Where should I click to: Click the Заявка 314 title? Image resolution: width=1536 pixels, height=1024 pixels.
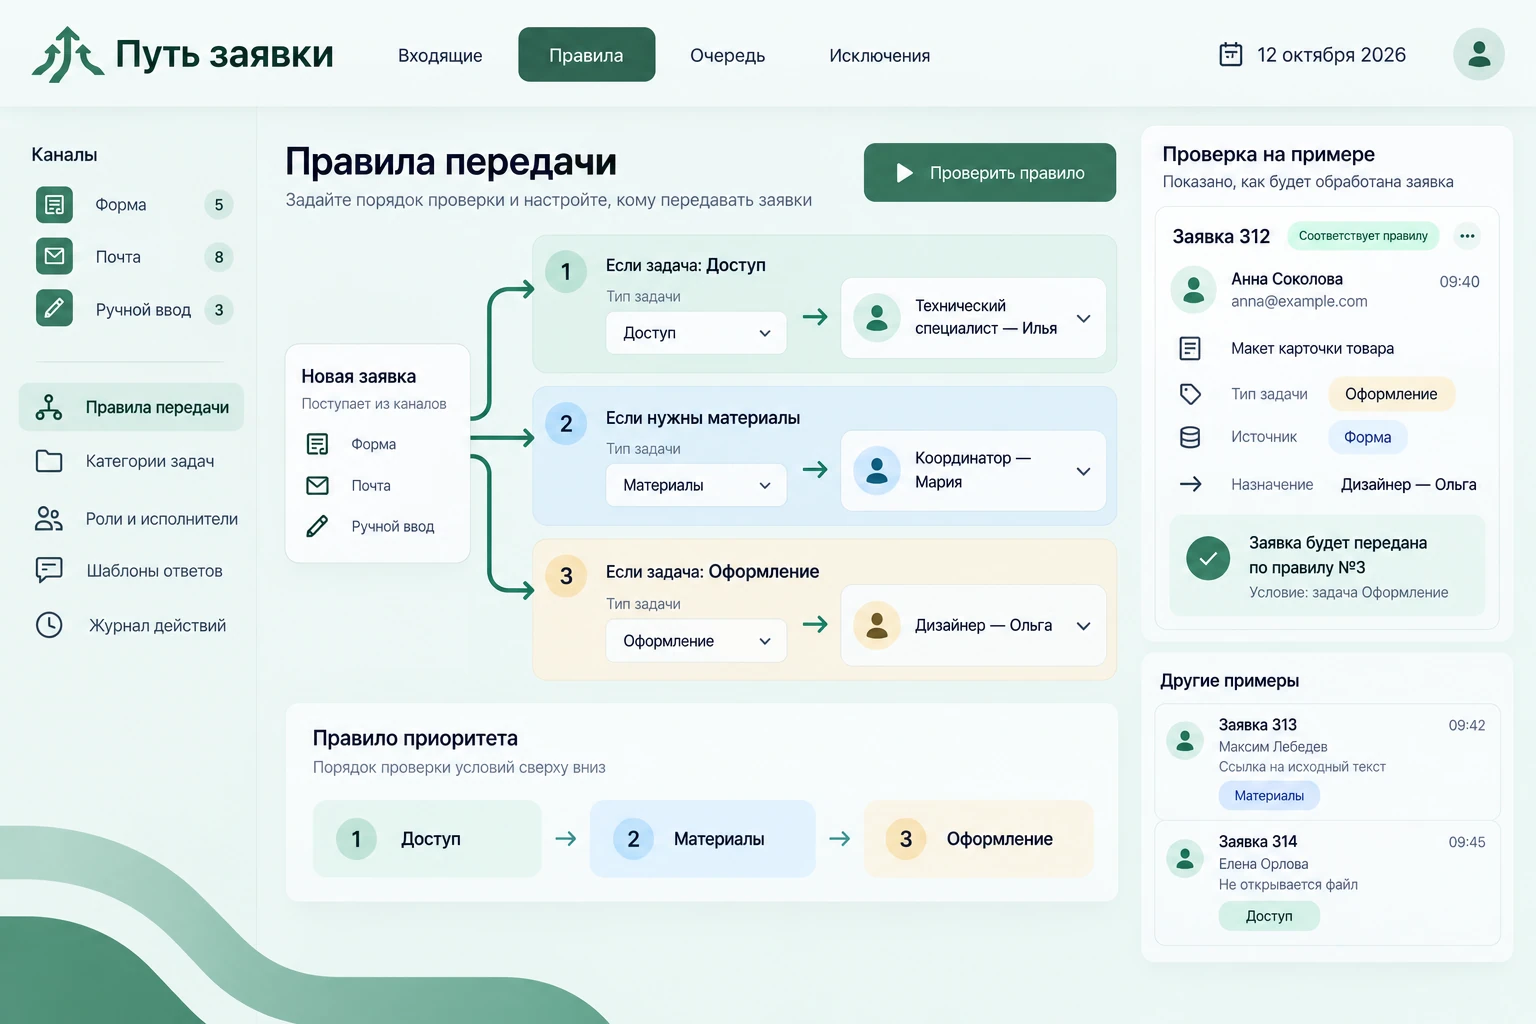coord(1257,842)
